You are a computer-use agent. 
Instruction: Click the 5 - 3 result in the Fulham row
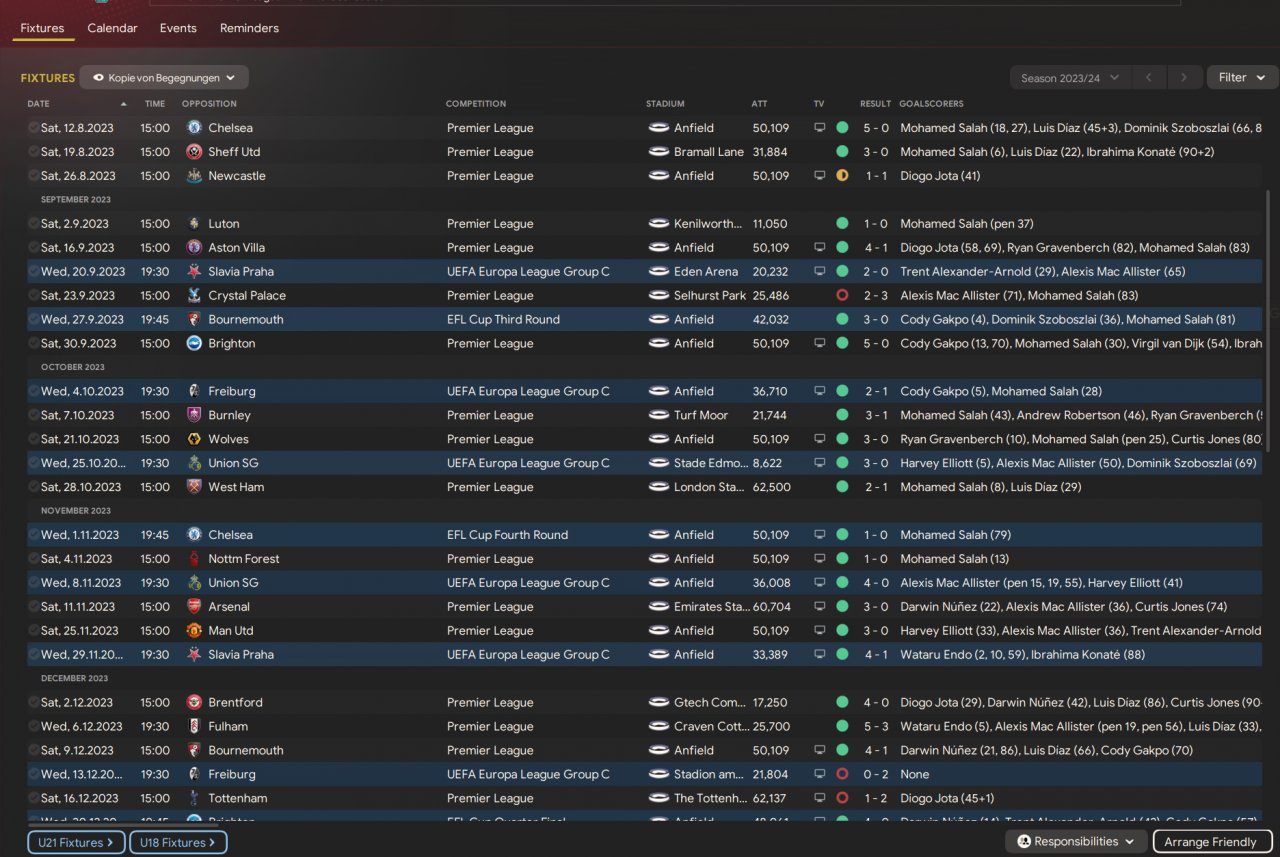pyautogui.click(x=875, y=727)
